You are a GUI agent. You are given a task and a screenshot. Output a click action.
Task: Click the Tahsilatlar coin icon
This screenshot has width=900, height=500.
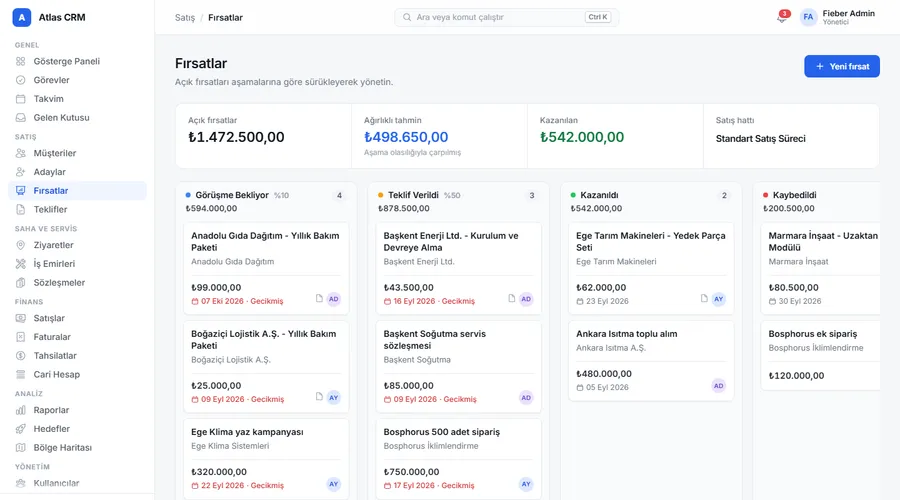21,355
